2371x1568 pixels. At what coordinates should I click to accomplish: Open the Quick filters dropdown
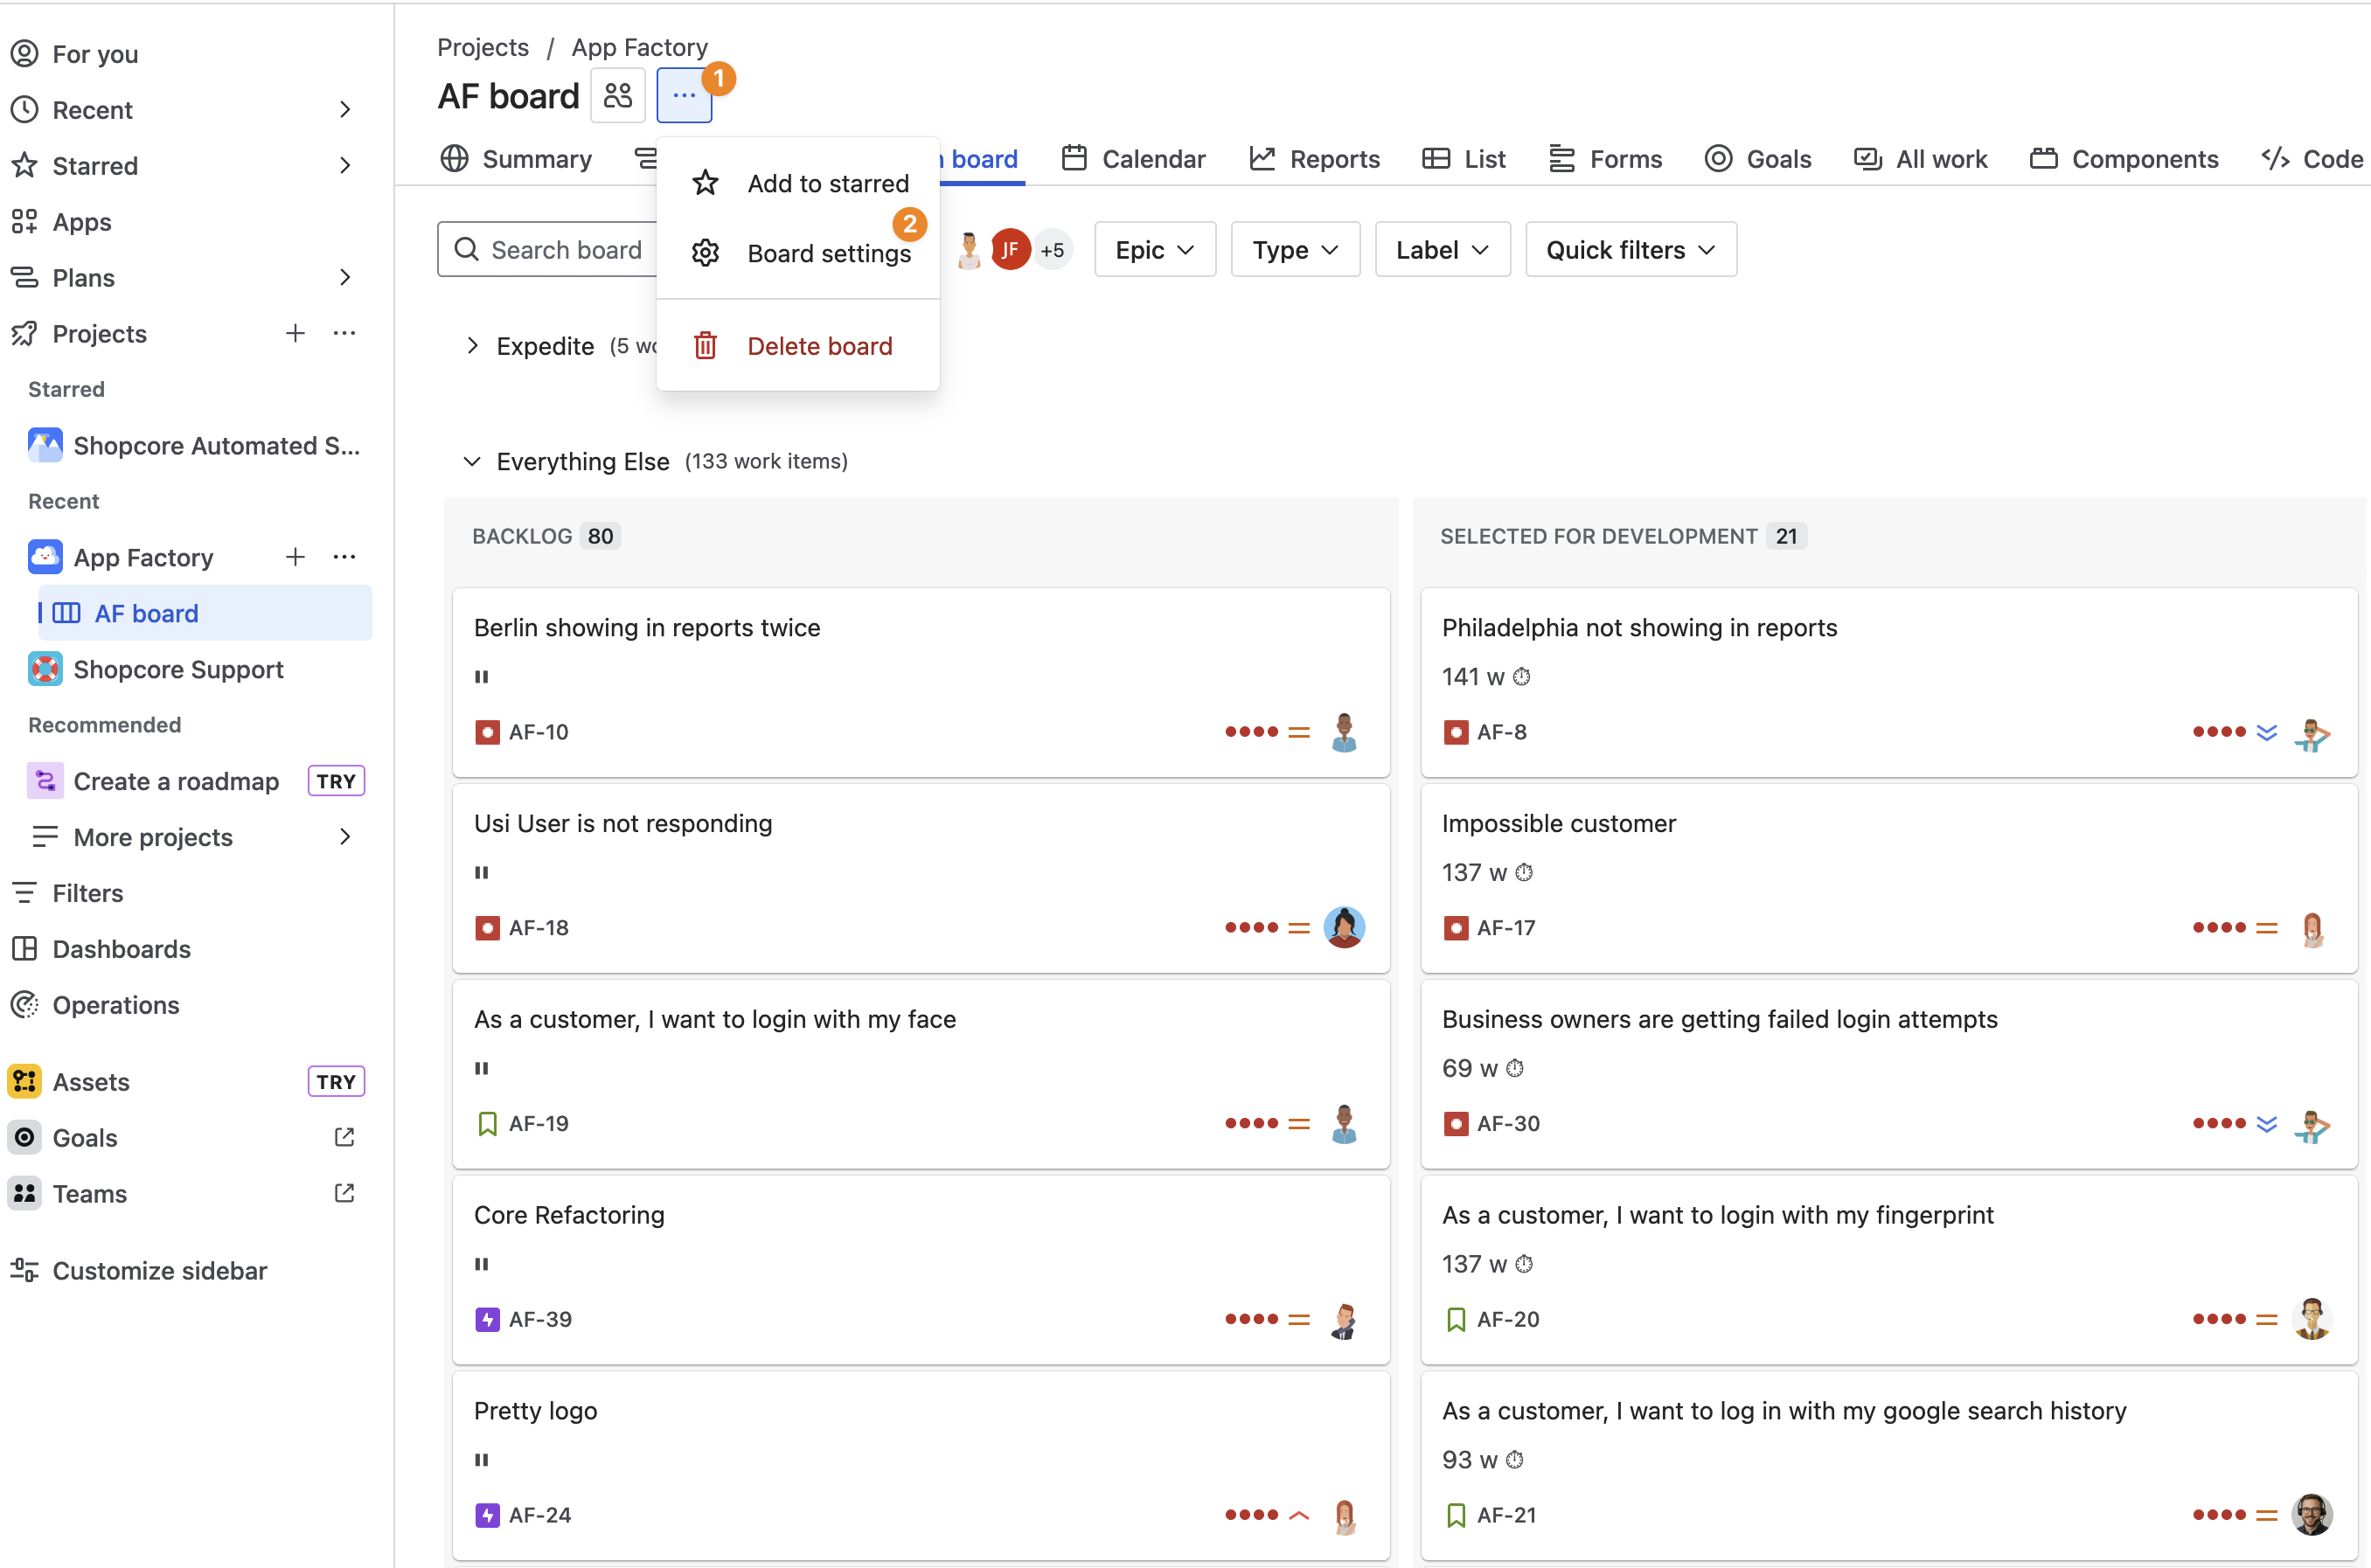coord(1630,249)
